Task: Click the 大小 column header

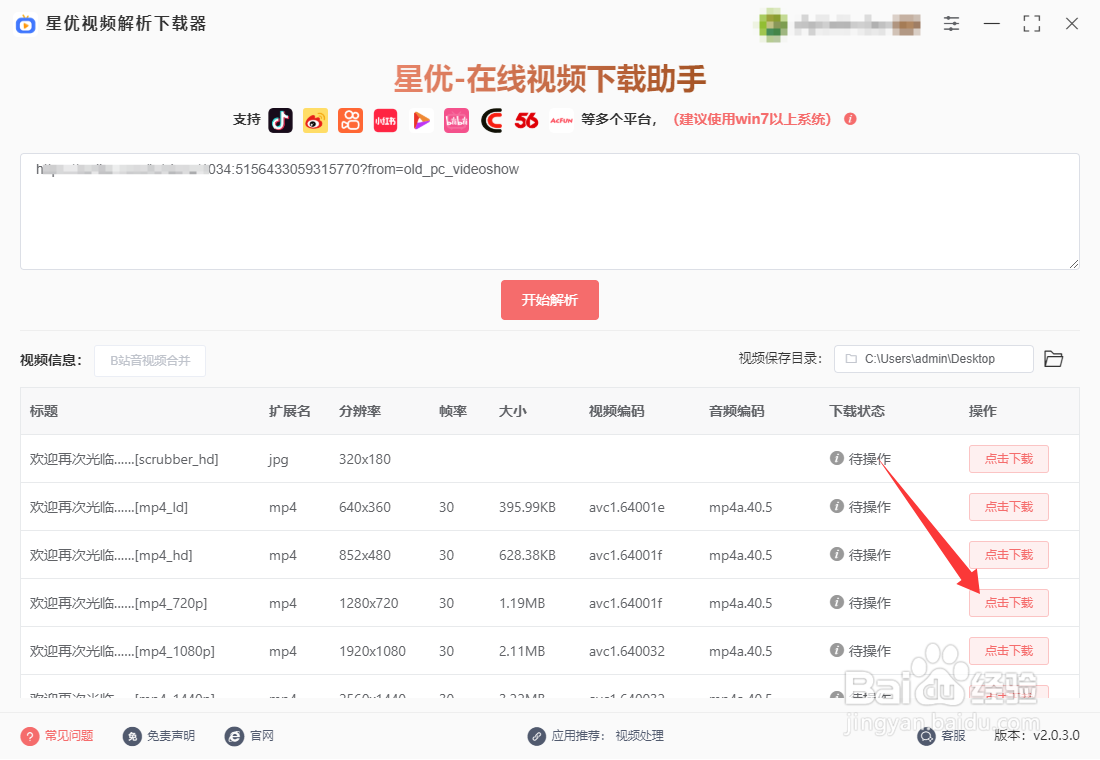Action: [513, 411]
